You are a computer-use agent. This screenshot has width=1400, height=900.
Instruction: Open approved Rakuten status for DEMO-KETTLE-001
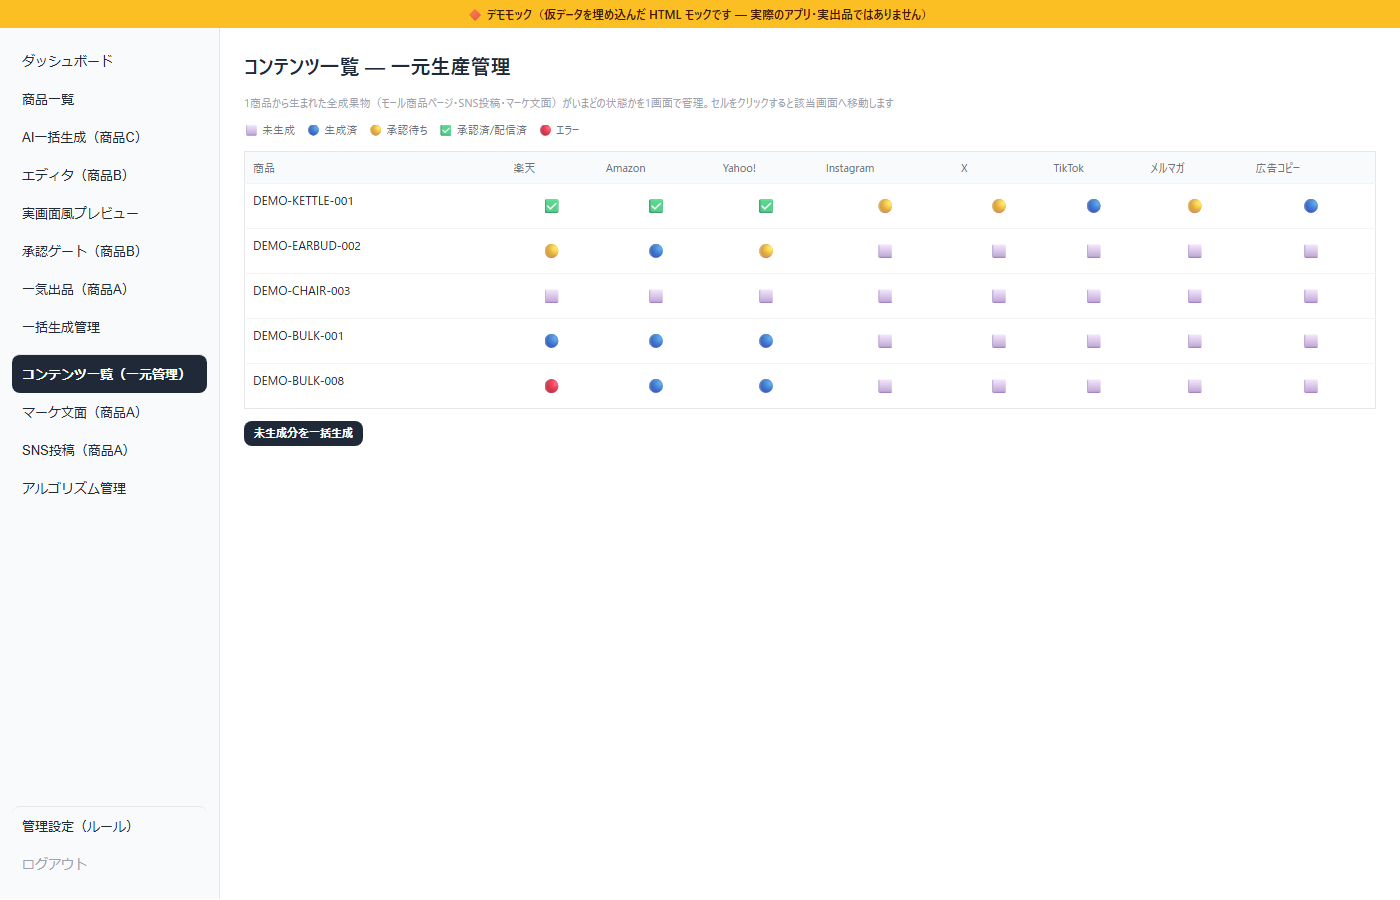(x=551, y=206)
